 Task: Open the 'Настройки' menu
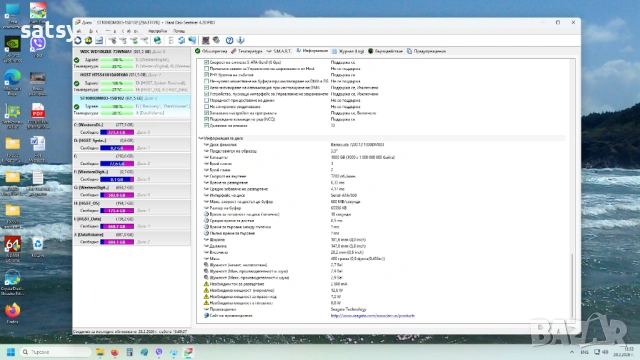(x=158, y=31)
